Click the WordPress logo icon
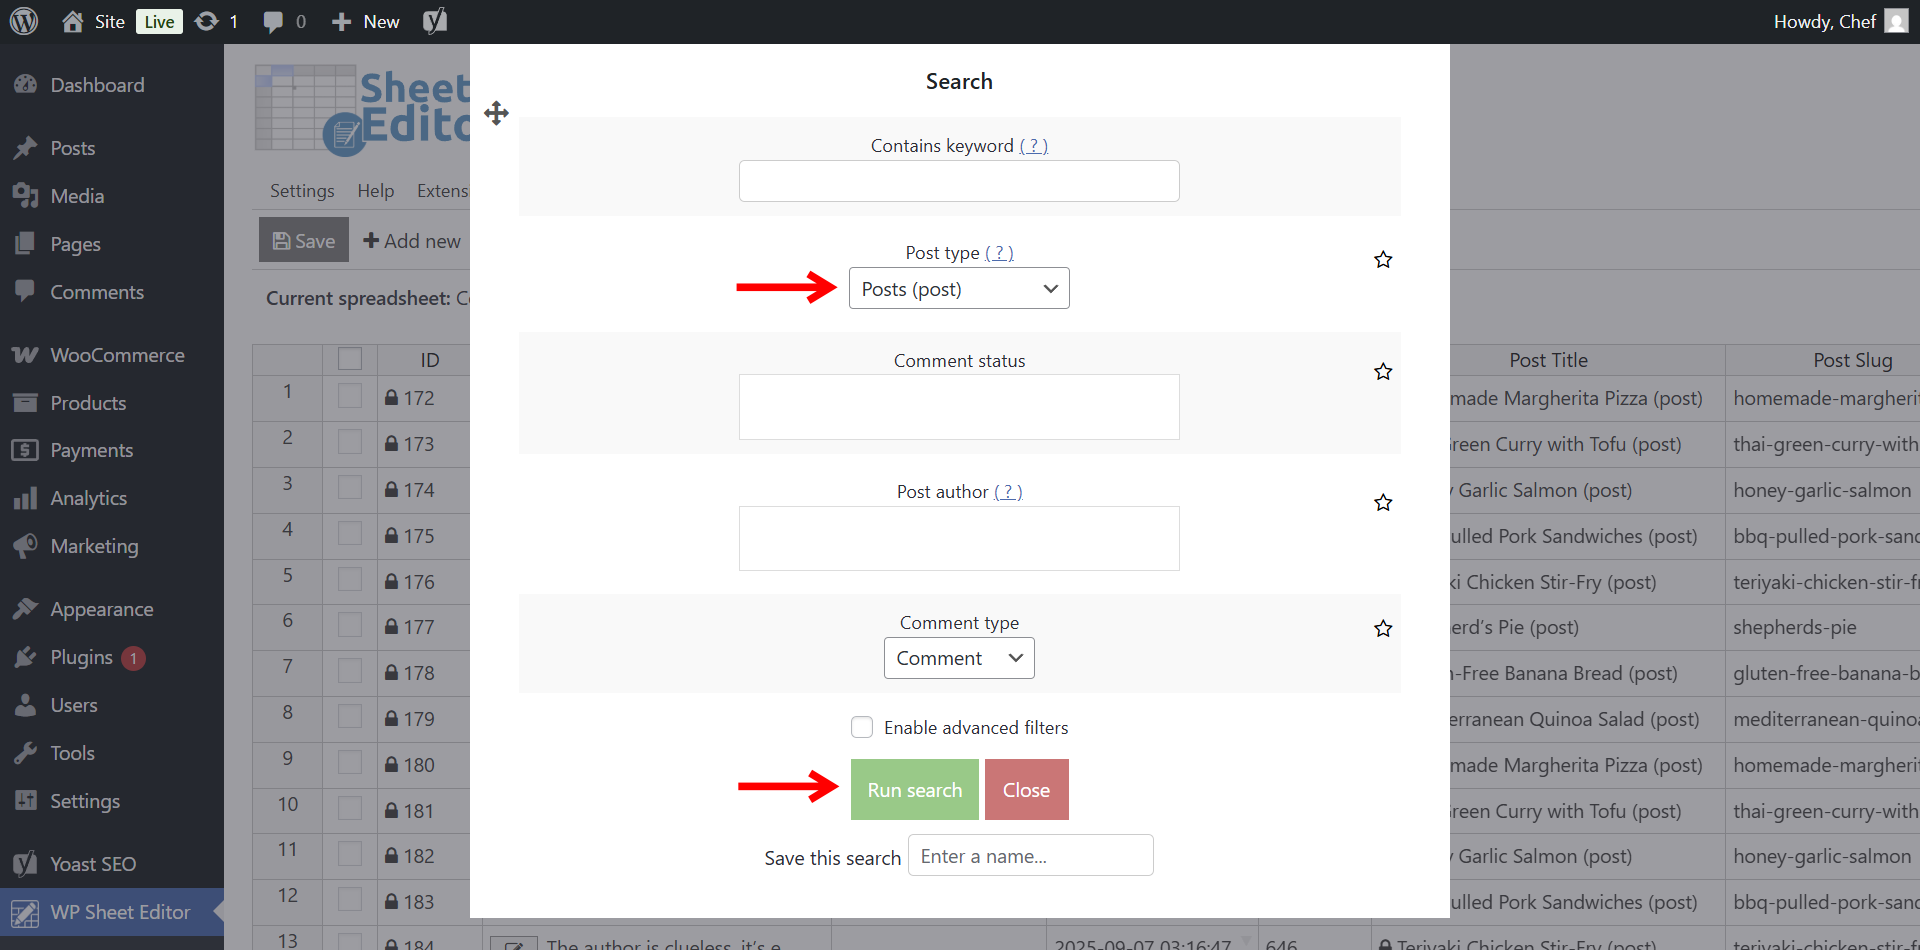 pyautogui.click(x=24, y=21)
